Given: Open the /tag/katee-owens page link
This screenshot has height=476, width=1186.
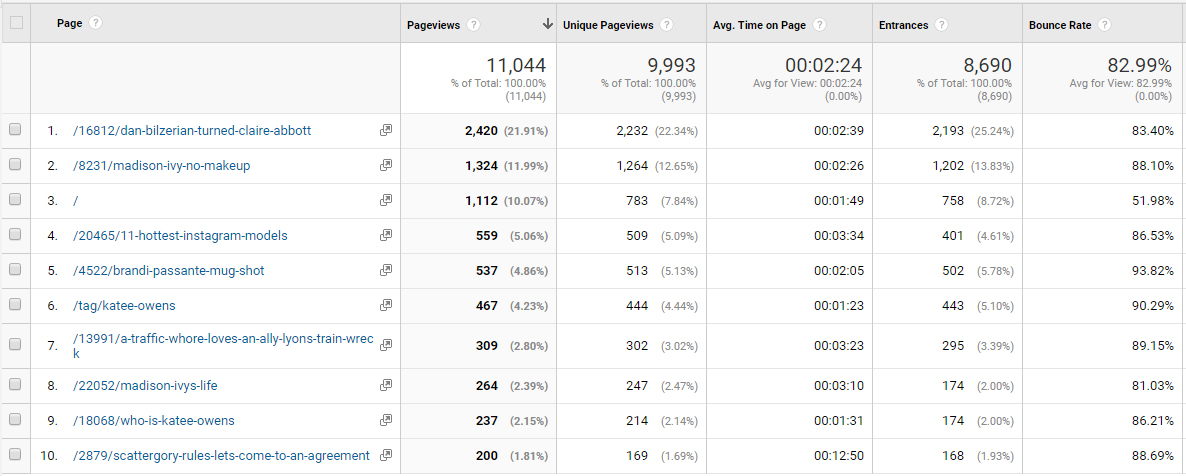Looking at the screenshot, I should tap(124, 306).
